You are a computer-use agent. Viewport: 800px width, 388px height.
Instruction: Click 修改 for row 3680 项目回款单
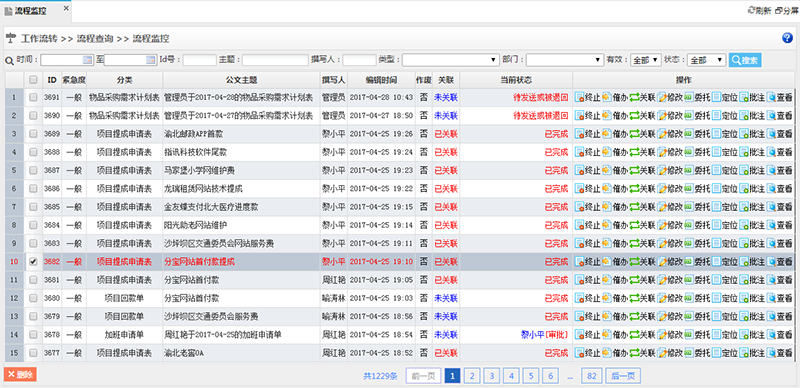[x=670, y=298]
